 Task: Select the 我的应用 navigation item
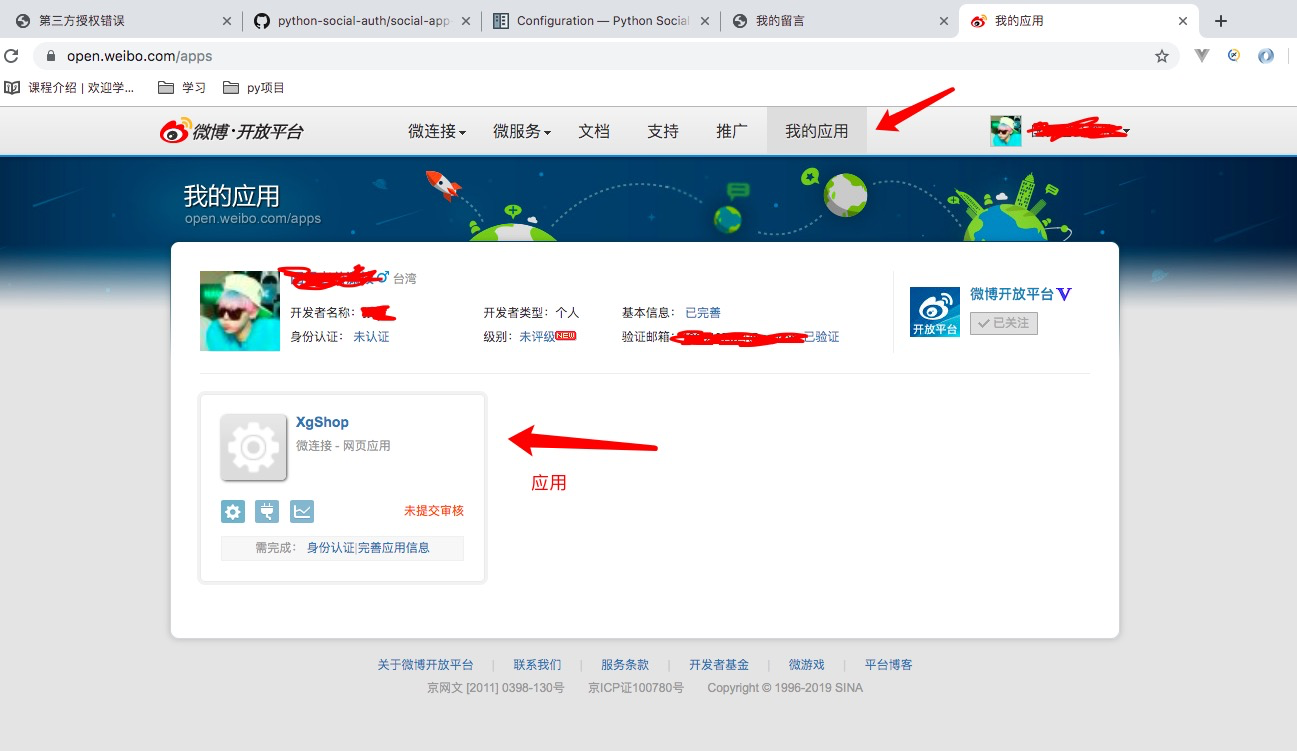816,130
